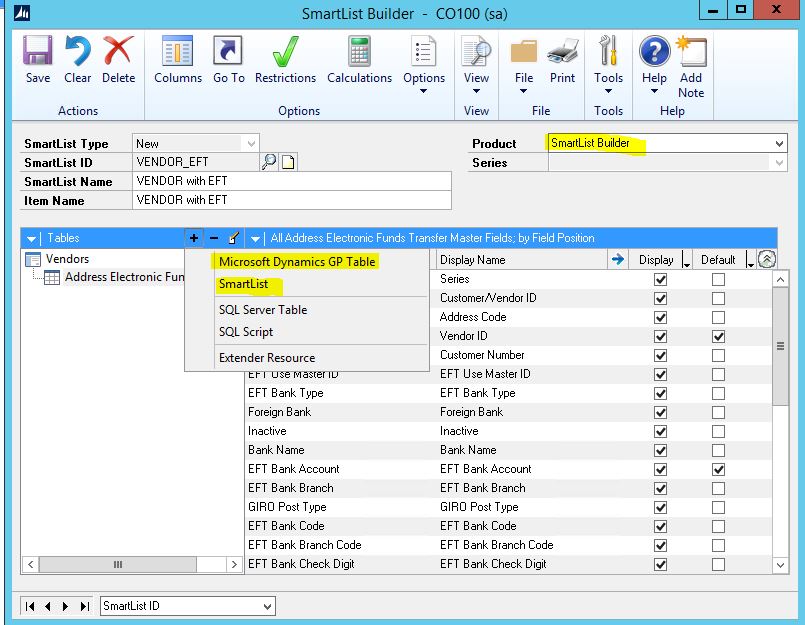Open the Series dropdown
Image resolution: width=805 pixels, height=625 pixels.
point(779,163)
